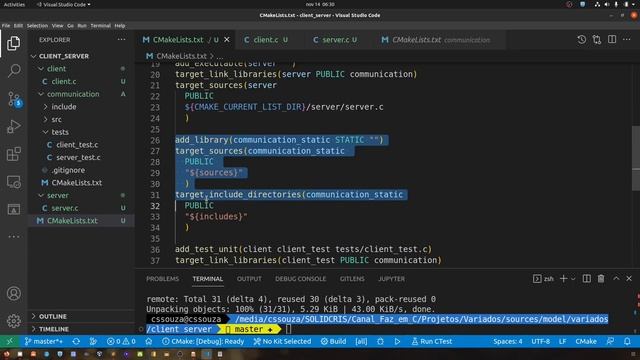Open notifications bell in status bar
Viewport: 640px width, 360px height.
627,341
